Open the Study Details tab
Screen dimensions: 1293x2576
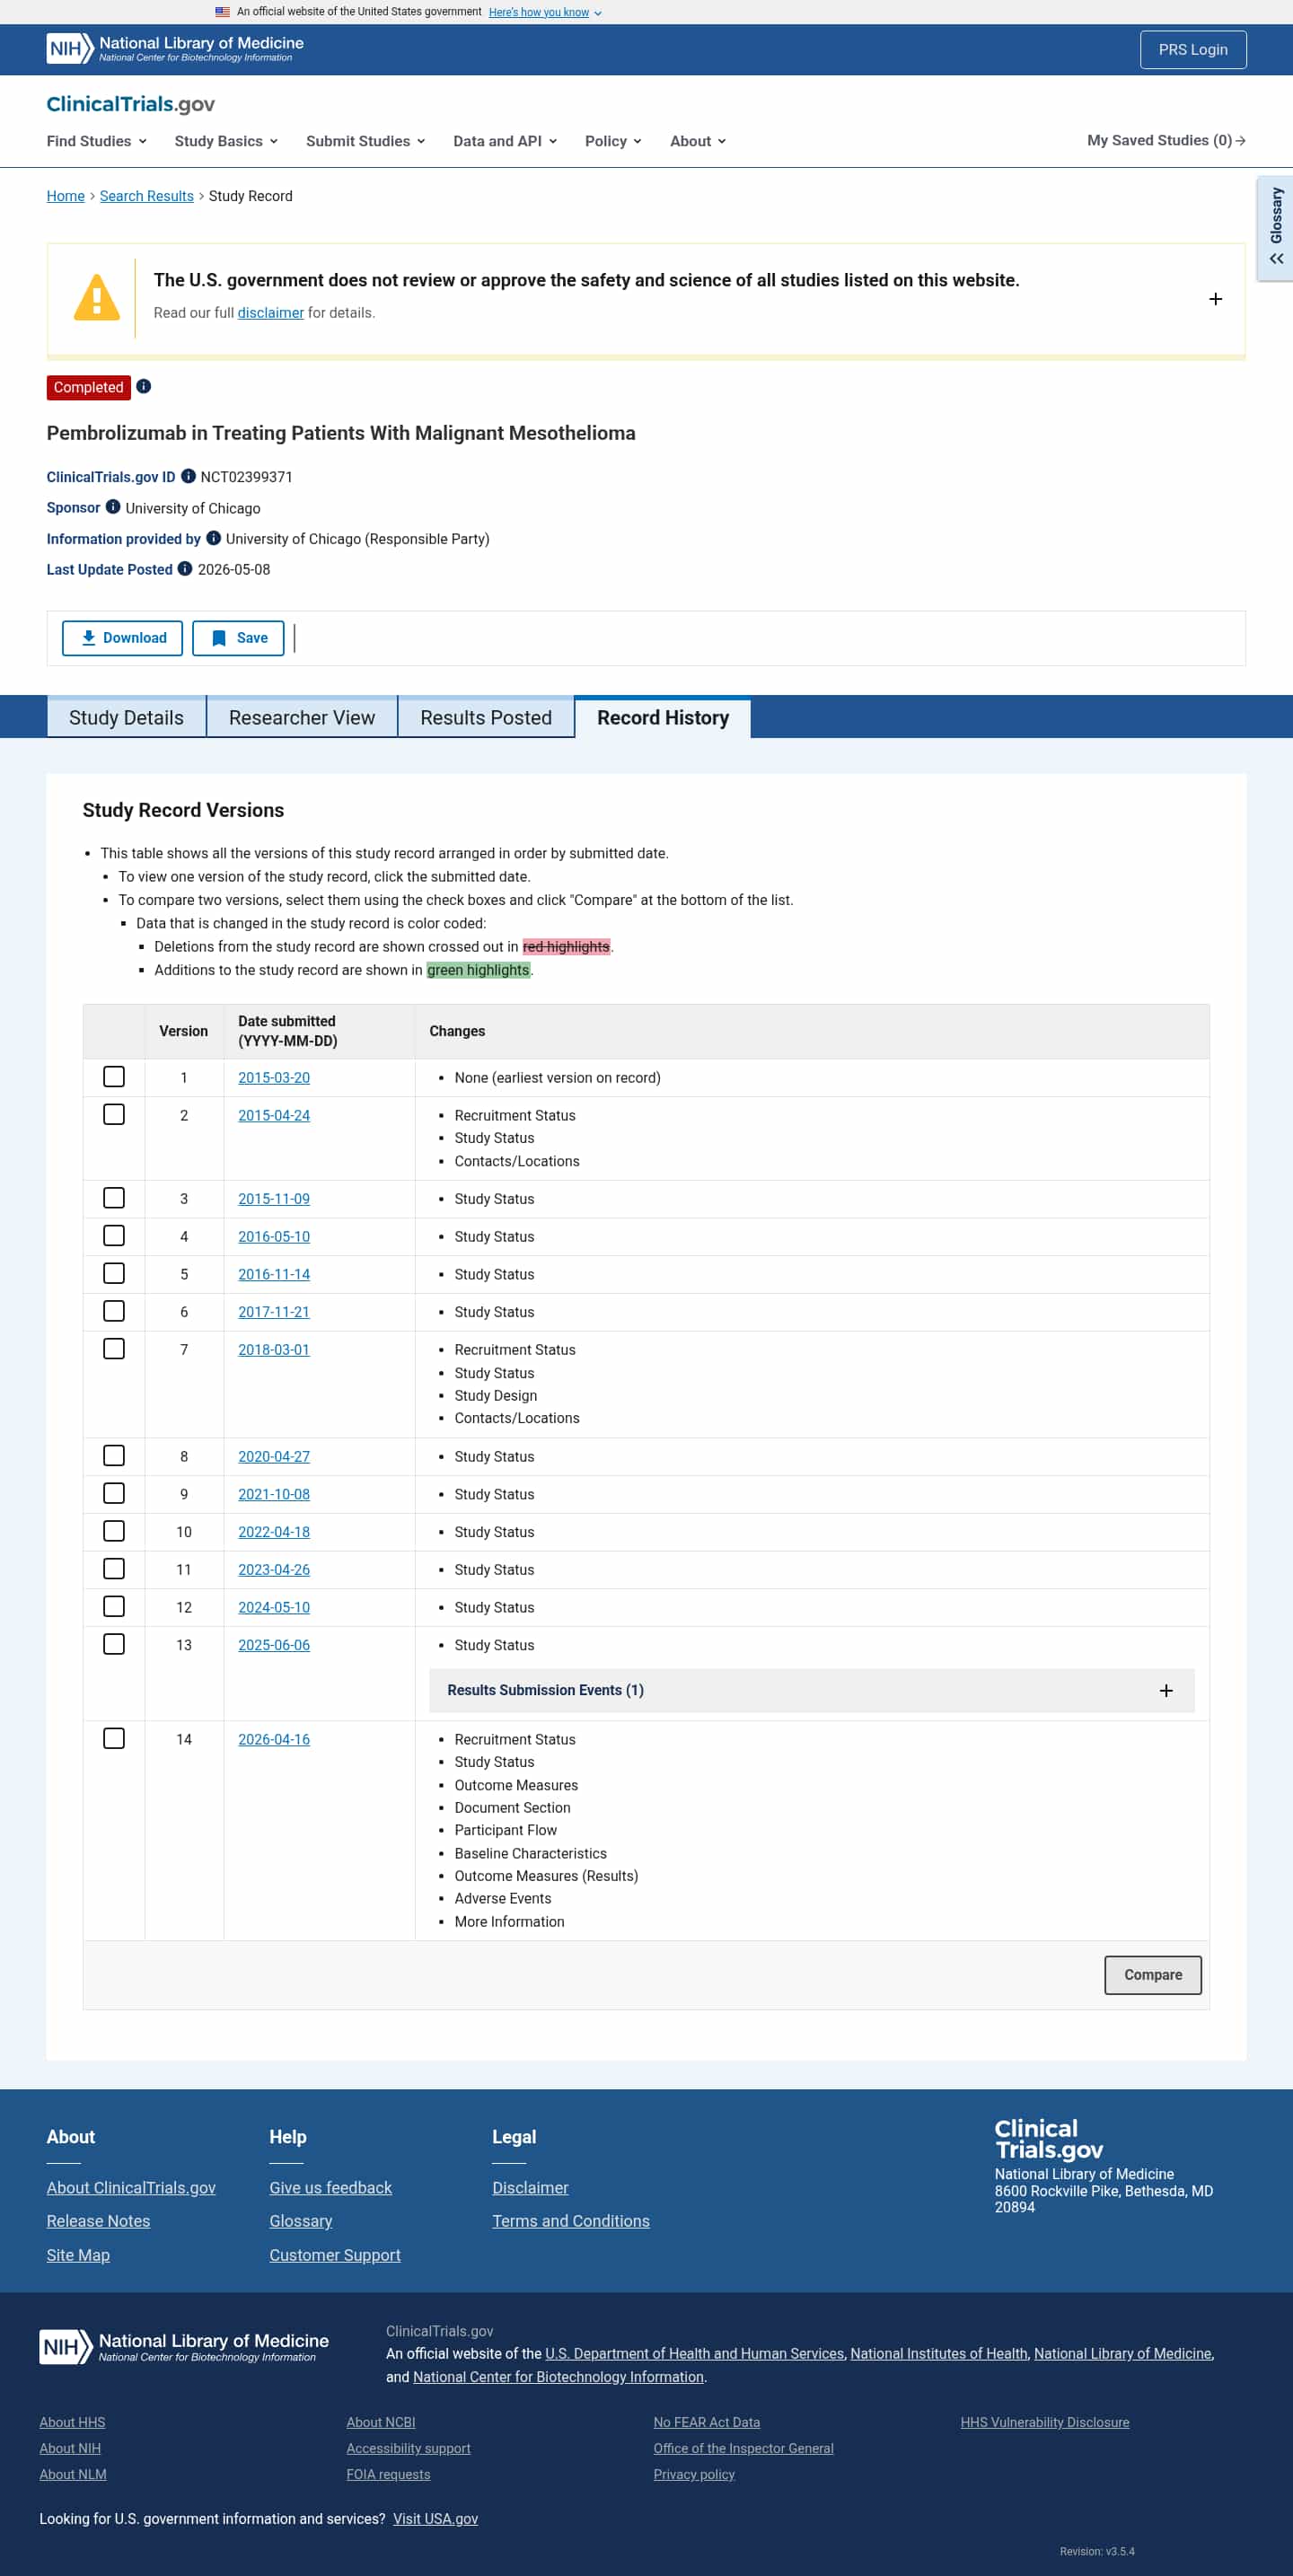click(x=126, y=718)
